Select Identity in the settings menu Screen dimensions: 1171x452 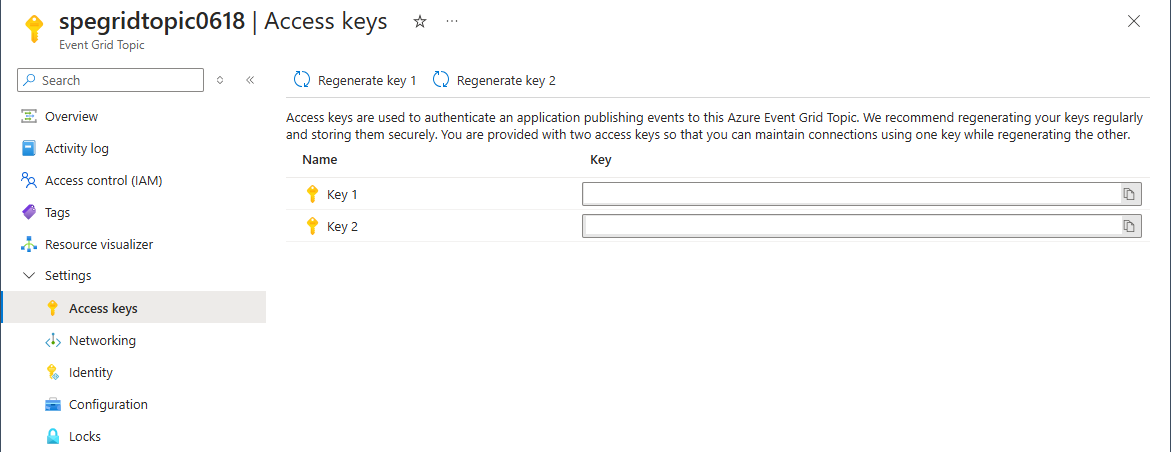pos(91,373)
